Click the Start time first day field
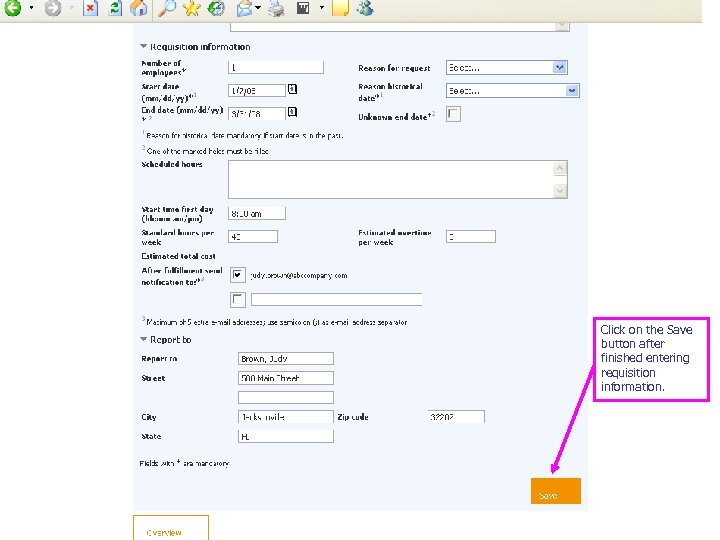This screenshot has width=720, height=540. click(x=257, y=213)
